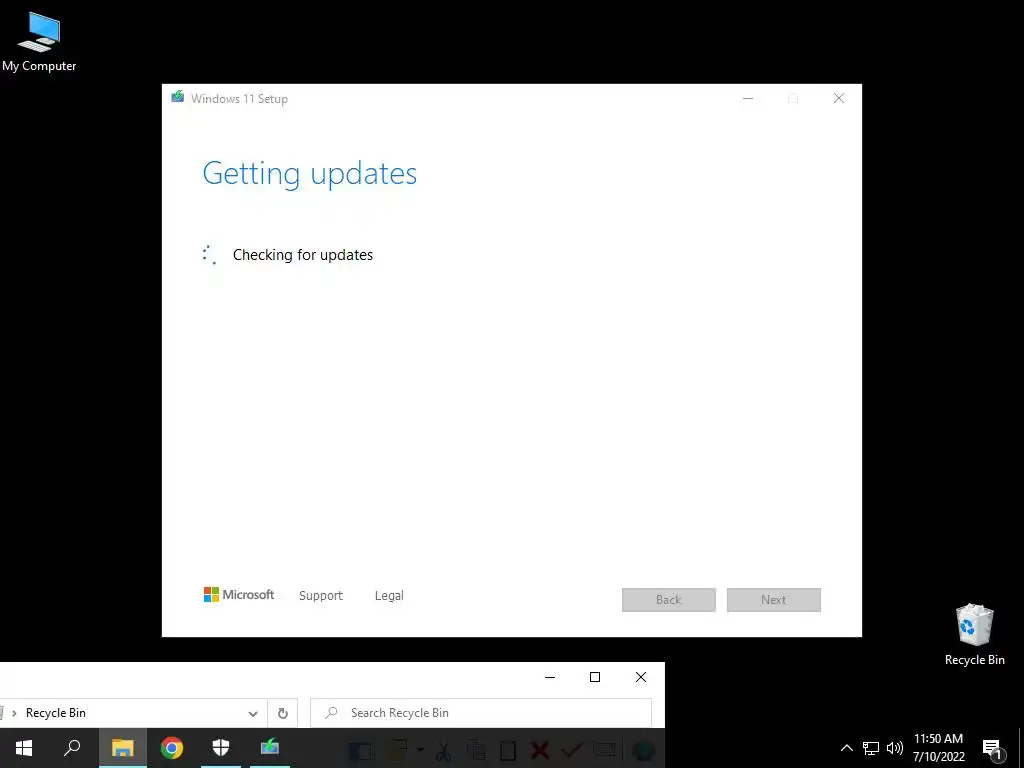The image size is (1024, 768).
Task: Click the Back button in Setup
Action: click(669, 600)
